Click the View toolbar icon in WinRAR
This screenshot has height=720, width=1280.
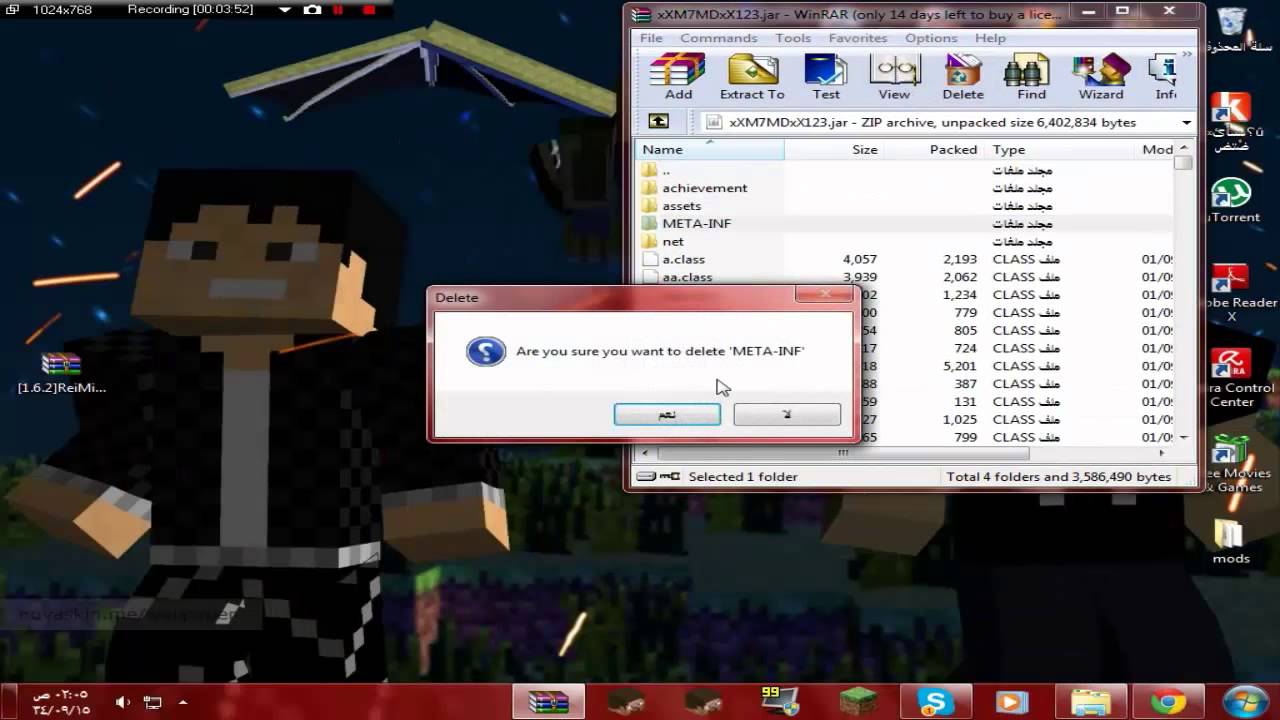click(894, 77)
